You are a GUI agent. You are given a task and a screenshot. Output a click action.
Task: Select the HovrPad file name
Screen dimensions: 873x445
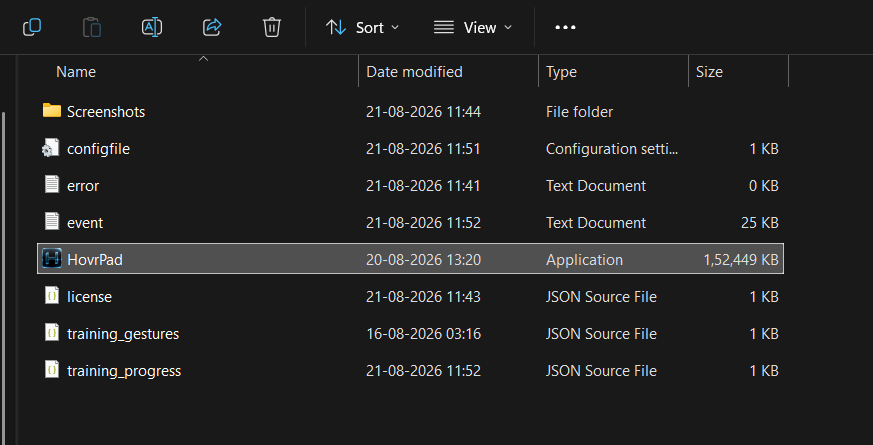tap(95, 260)
